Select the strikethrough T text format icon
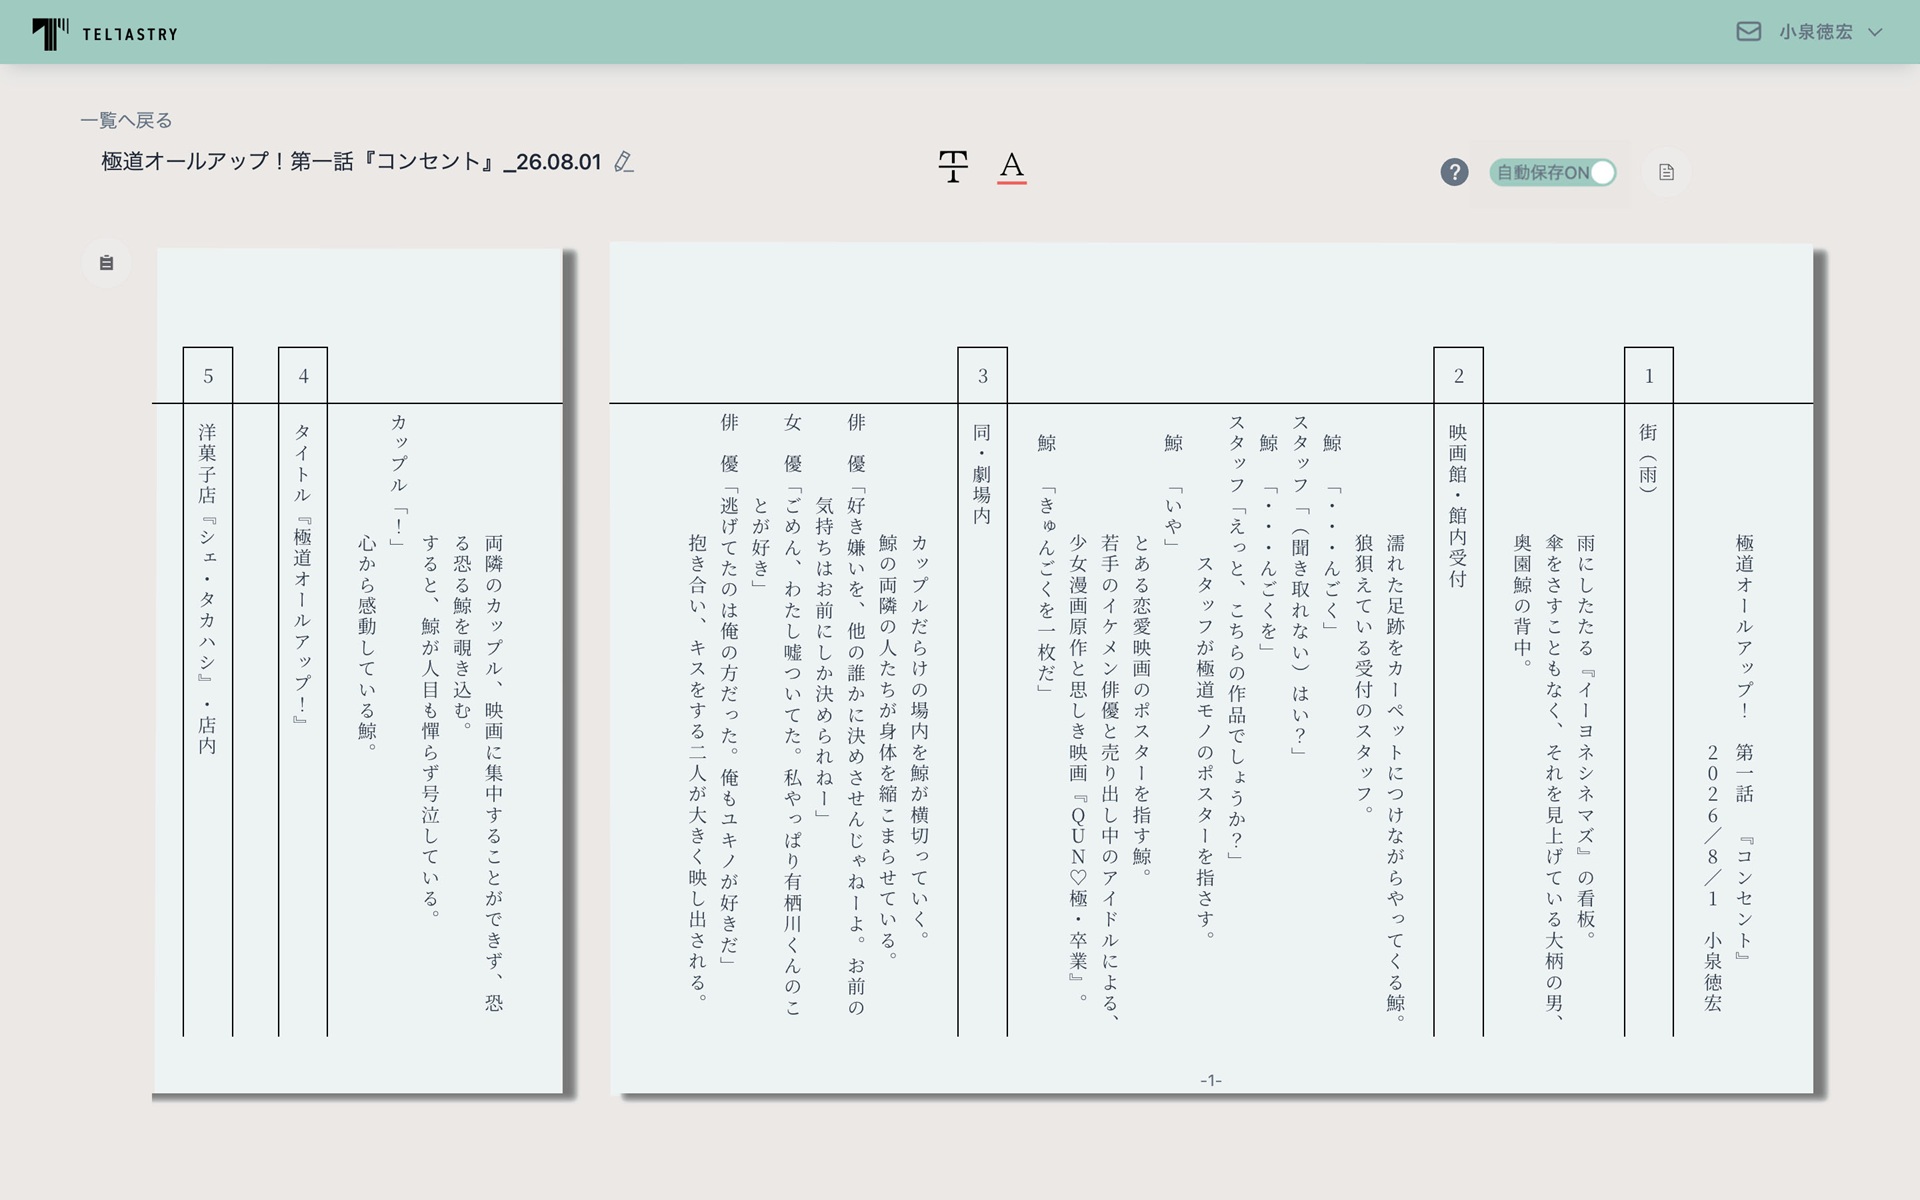Viewport: 1920px width, 1200px height. (953, 166)
